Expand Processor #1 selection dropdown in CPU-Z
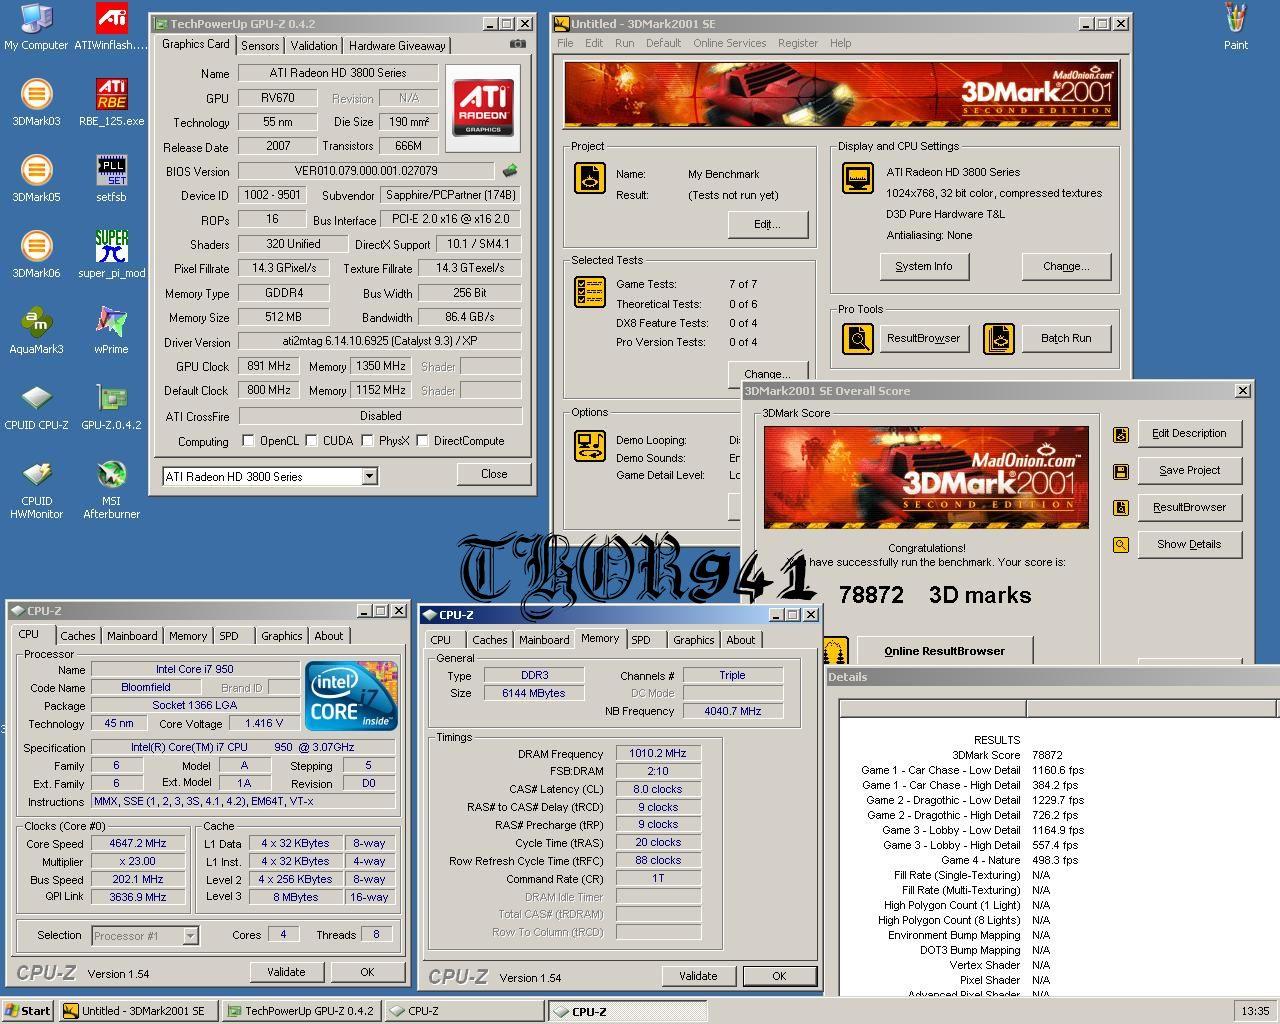 coord(190,936)
